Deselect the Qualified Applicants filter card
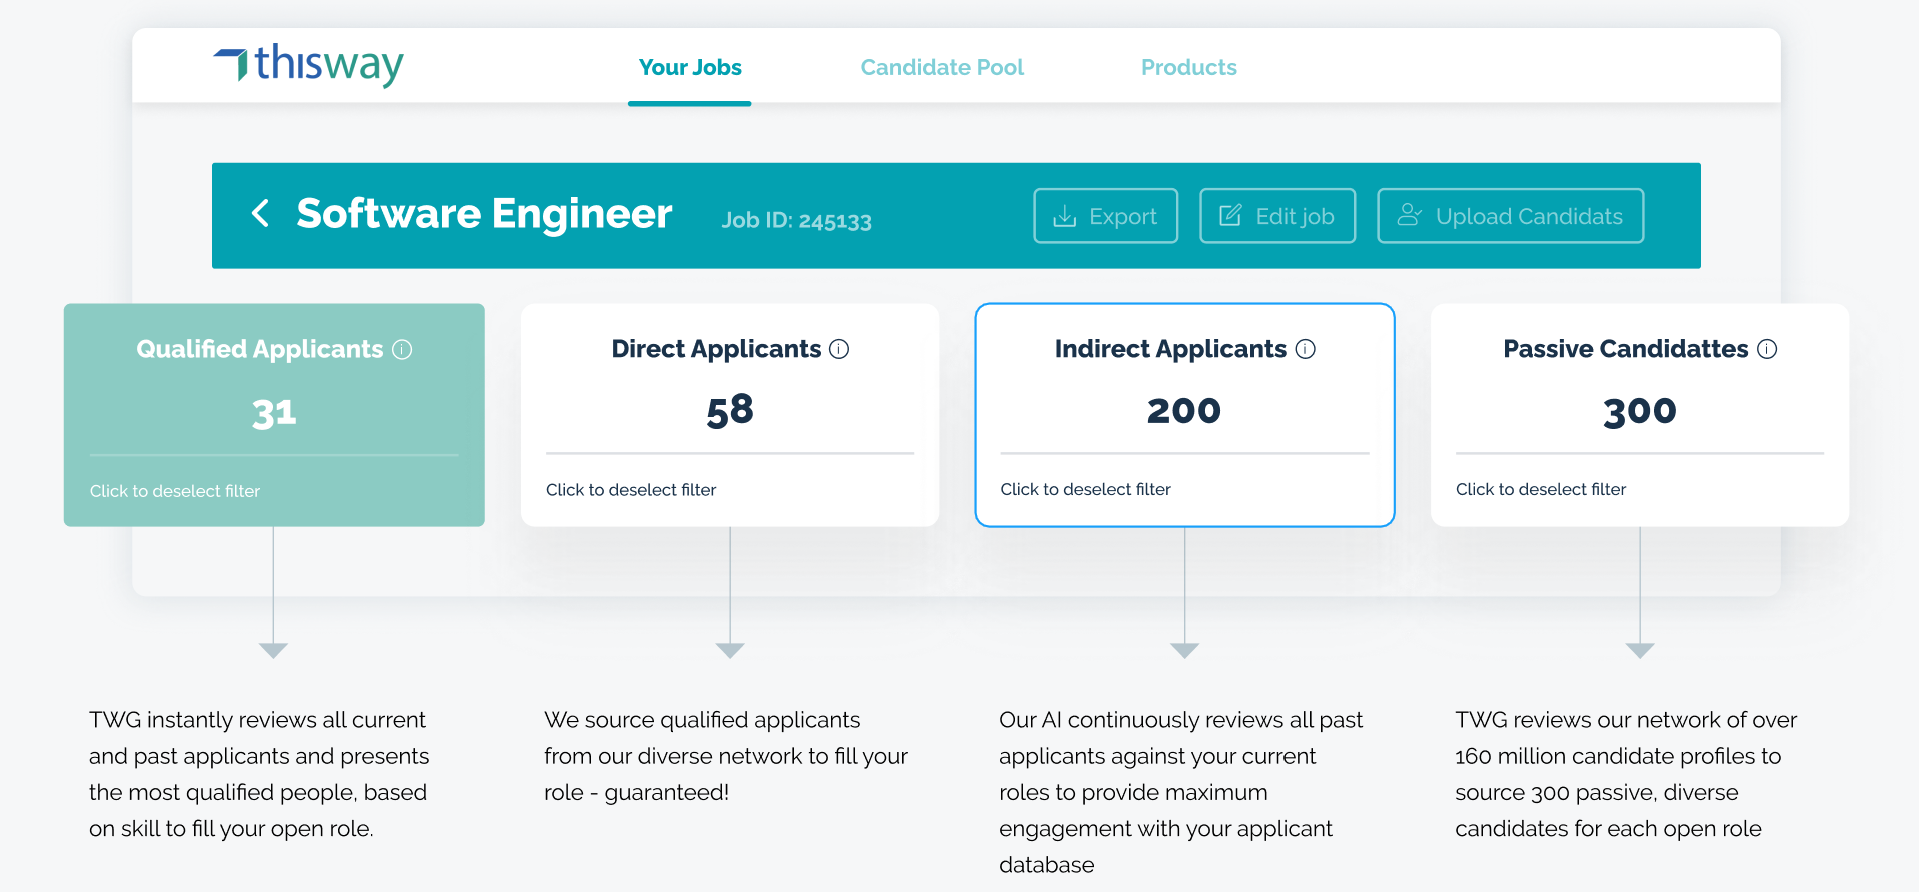The image size is (1919, 892). point(274,415)
